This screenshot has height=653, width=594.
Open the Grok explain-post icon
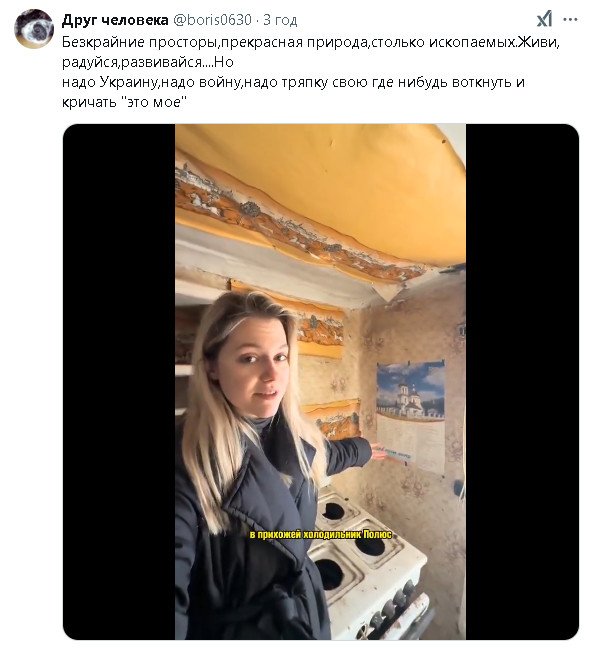point(544,20)
